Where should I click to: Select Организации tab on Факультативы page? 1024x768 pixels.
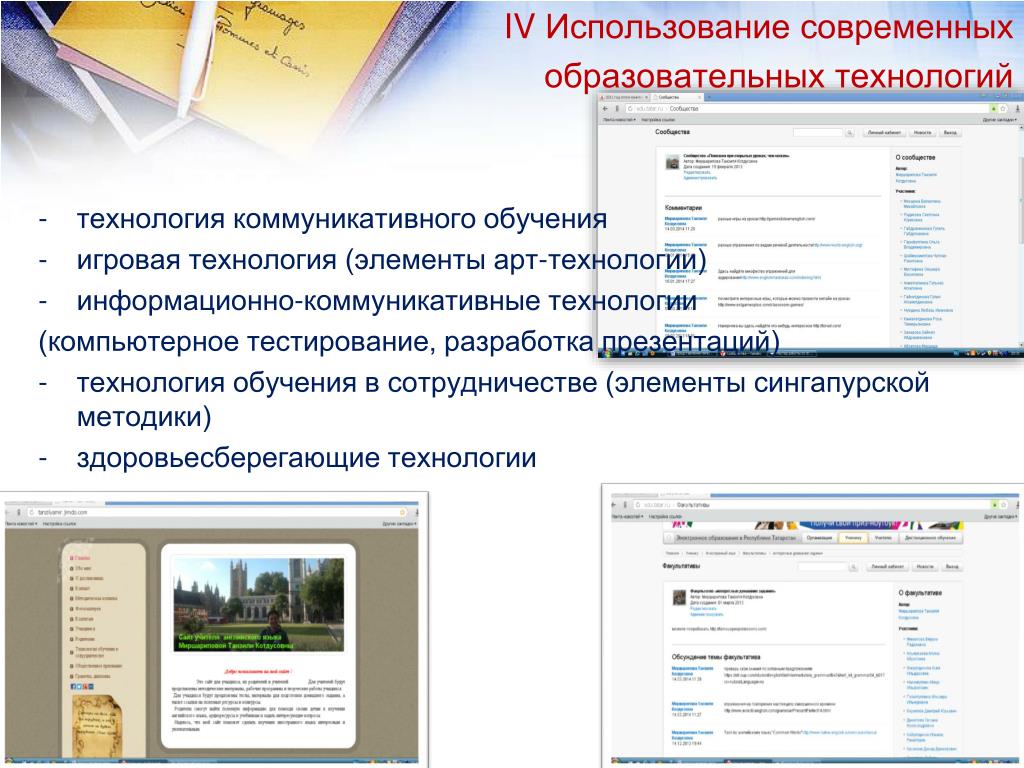tap(819, 537)
